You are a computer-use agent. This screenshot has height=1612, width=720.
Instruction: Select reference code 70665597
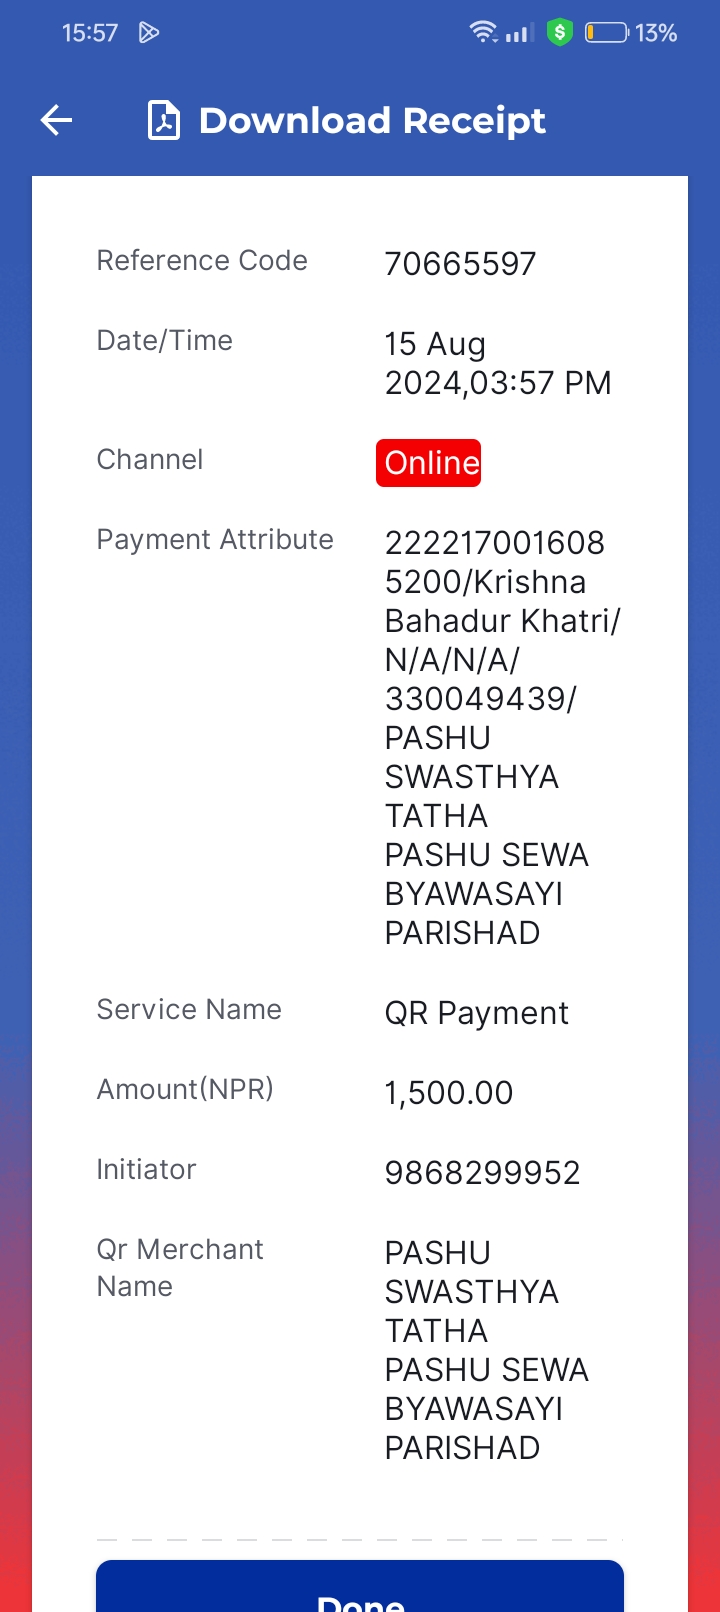461,264
